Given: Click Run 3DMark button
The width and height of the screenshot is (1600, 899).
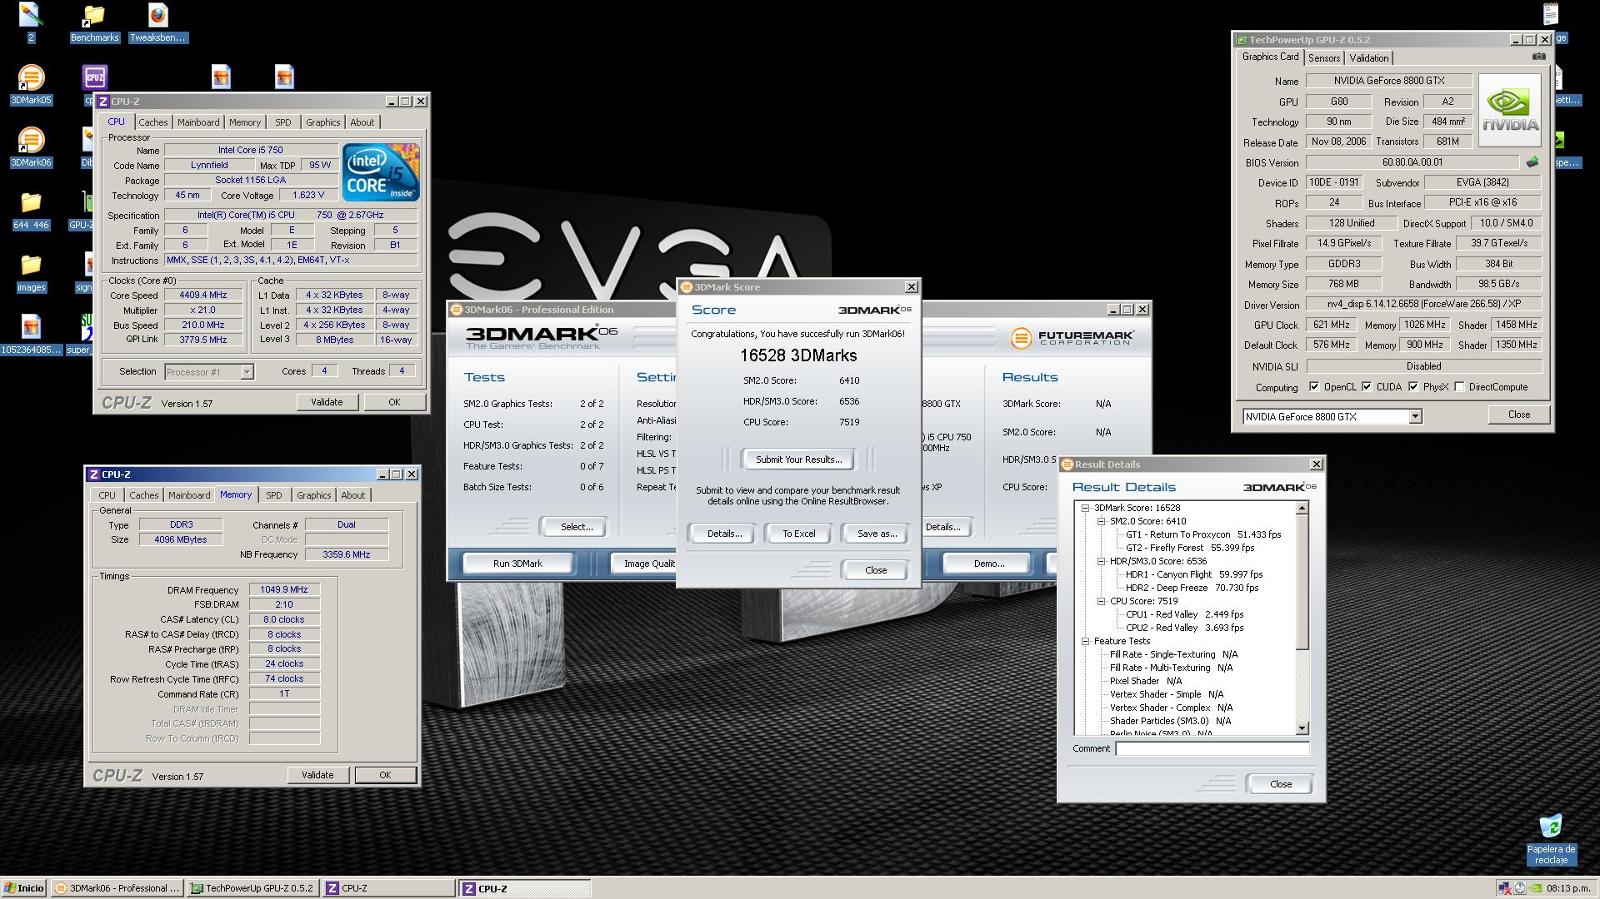Looking at the screenshot, I should tap(517, 563).
